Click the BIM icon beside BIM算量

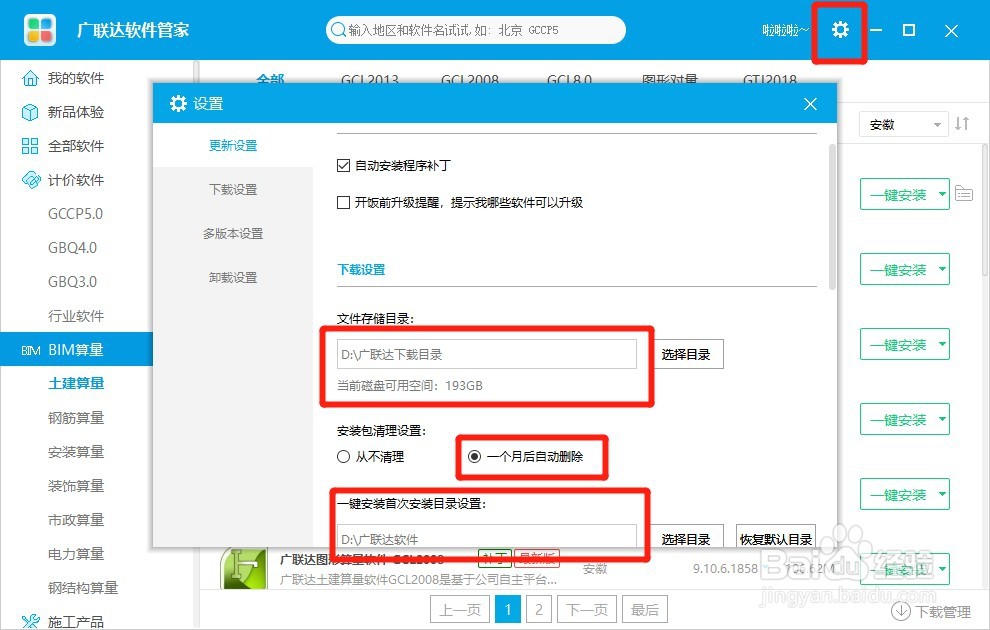(x=30, y=350)
